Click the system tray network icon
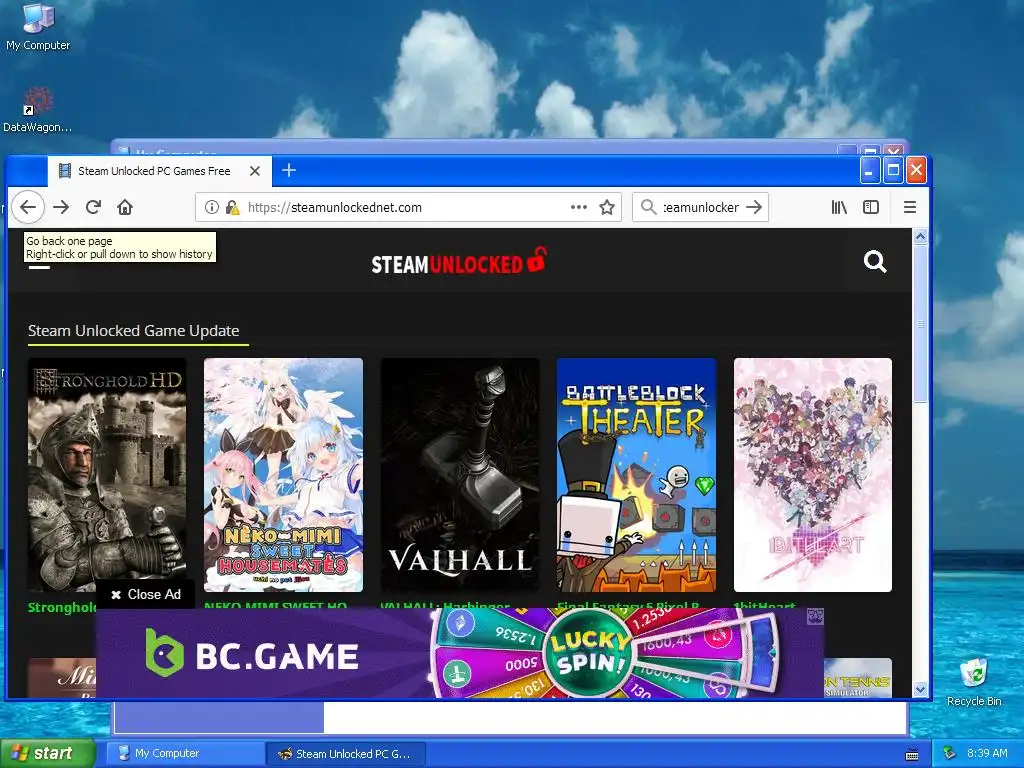 (x=949, y=753)
